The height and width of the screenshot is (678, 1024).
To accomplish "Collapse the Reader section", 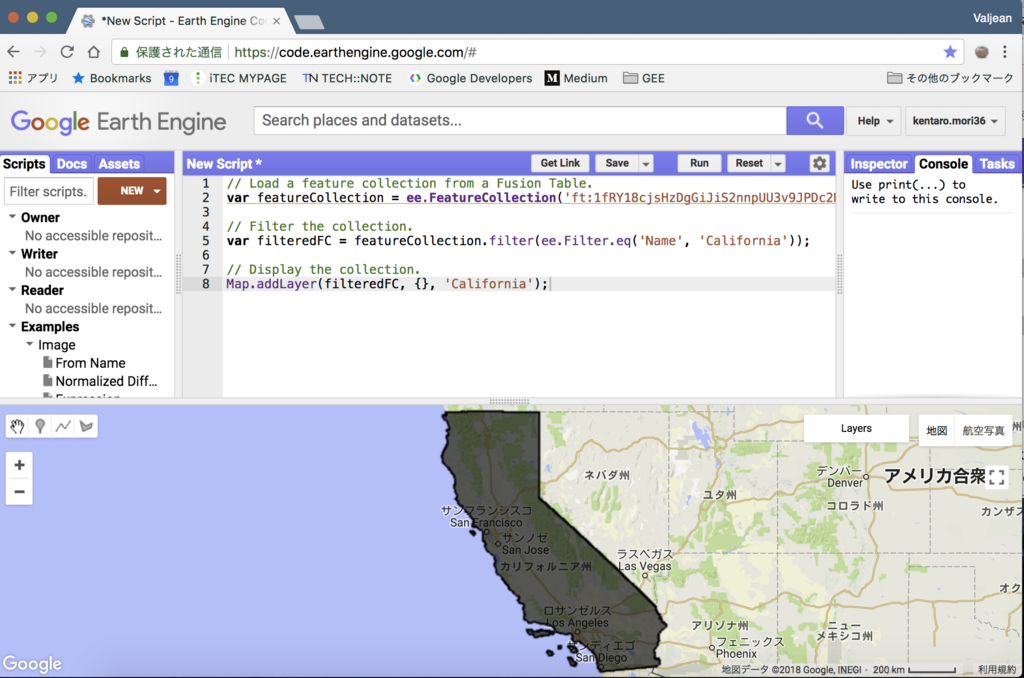I will coord(12,290).
